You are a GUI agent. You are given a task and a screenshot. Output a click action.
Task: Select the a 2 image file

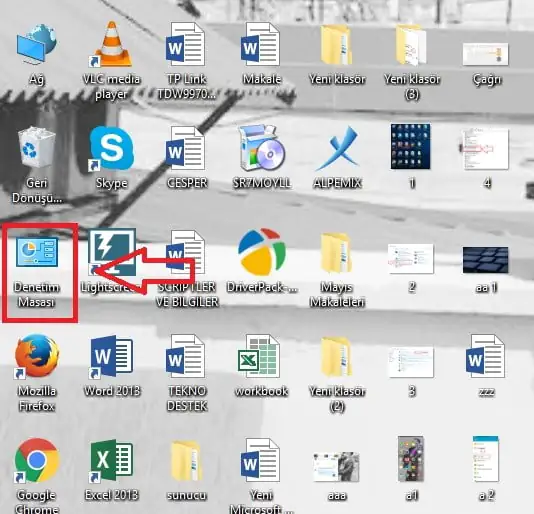[486, 459]
